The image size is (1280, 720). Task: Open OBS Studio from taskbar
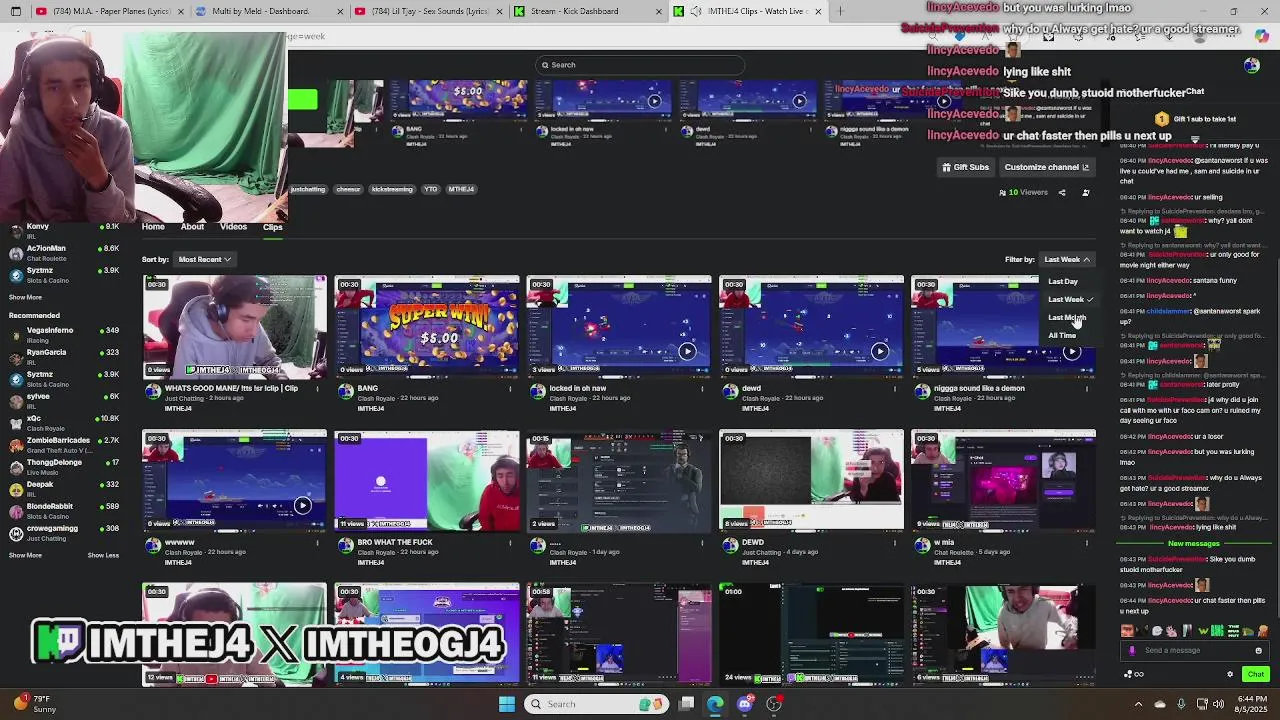[773, 704]
